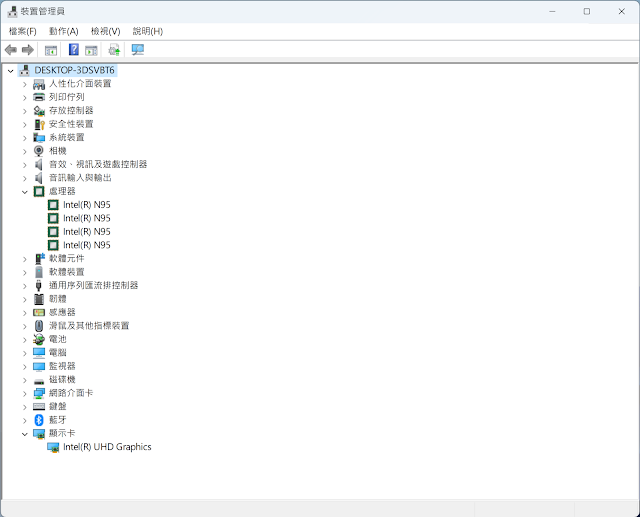Click the speaker icon beside 音效、視訊及遊戲控制器

39,165
